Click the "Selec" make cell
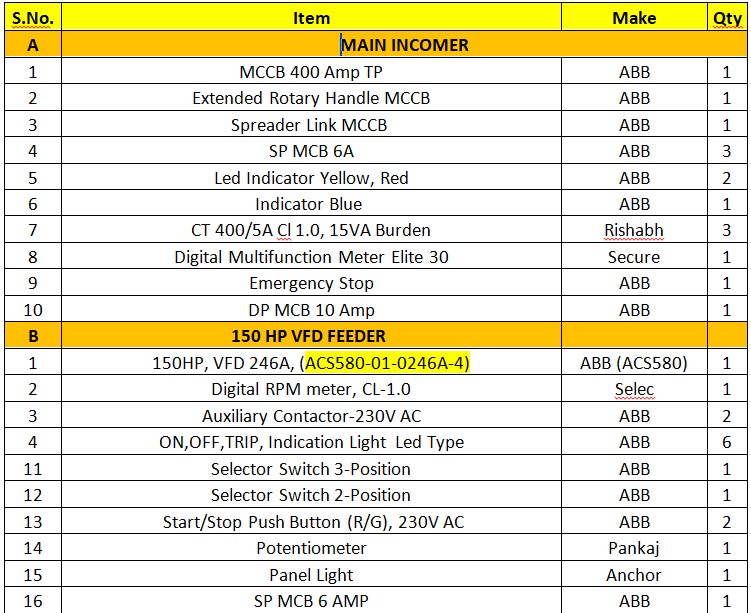 (634, 389)
